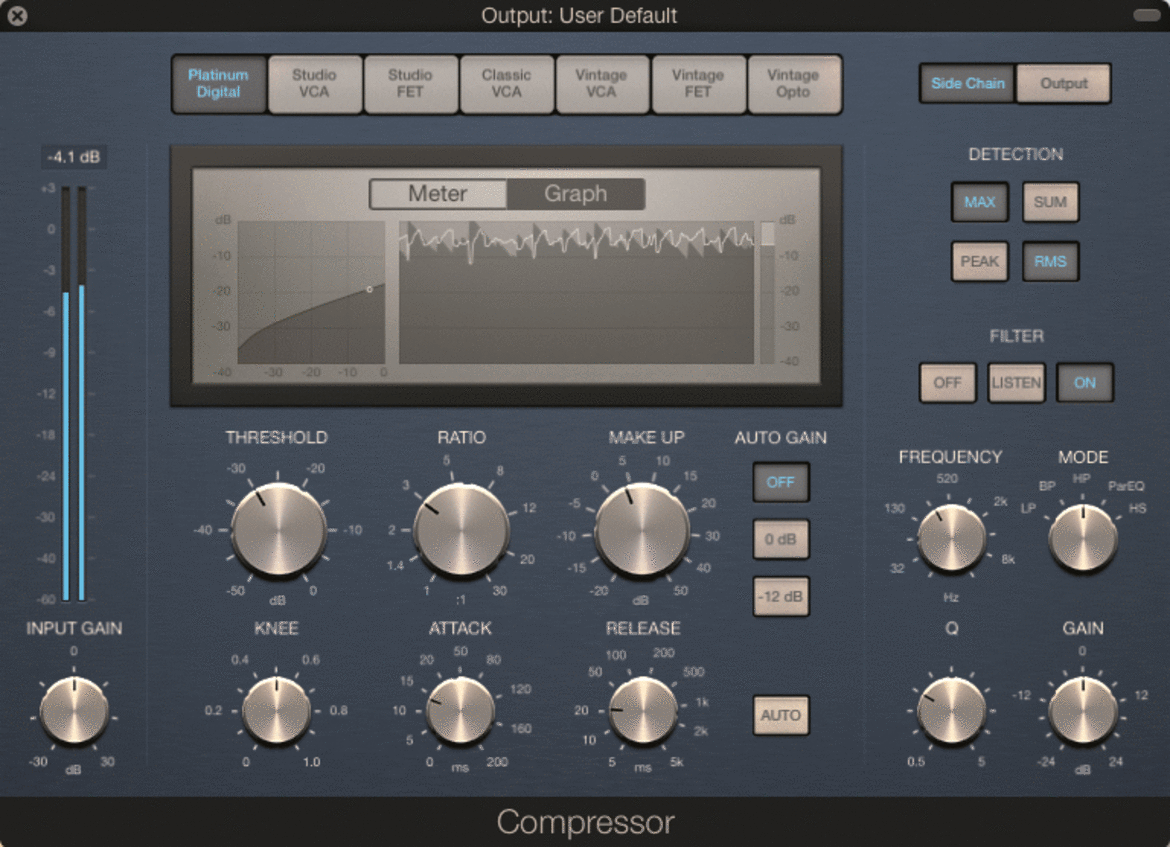This screenshot has height=847, width=1170.
Task: Click the RATIO knob
Action: (461, 530)
